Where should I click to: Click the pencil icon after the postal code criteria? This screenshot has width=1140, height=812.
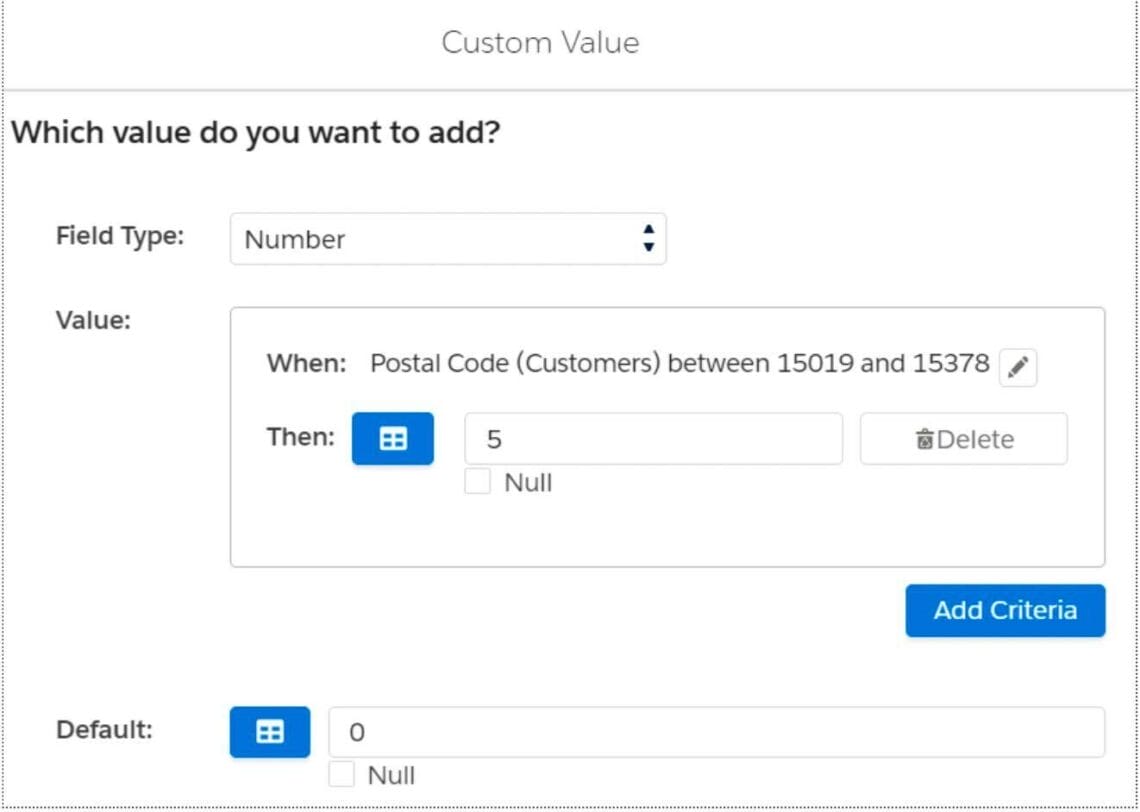pos(1017,366)
